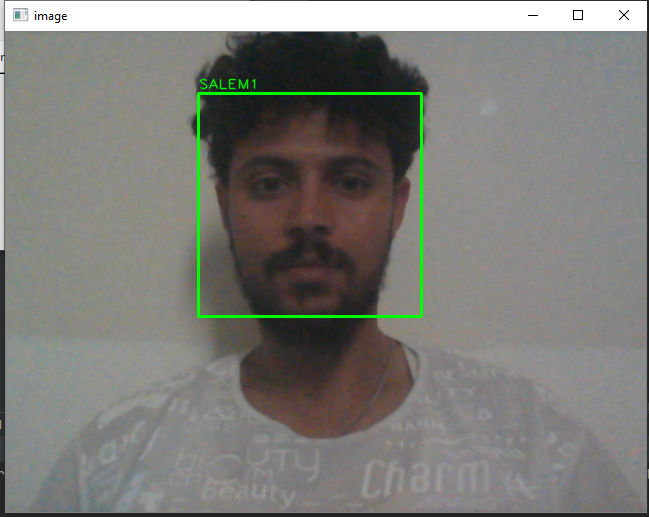Maximize the image window
The image size is (649, 517).
click(578, 15)
